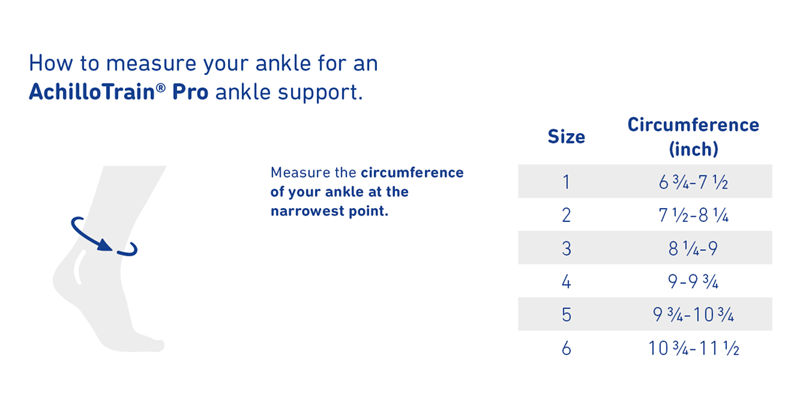The width and height of the screenshot is (800, 400).
Task: Click the 9 ¾-10 ¾ circumference value
Action: click(693, 315)
